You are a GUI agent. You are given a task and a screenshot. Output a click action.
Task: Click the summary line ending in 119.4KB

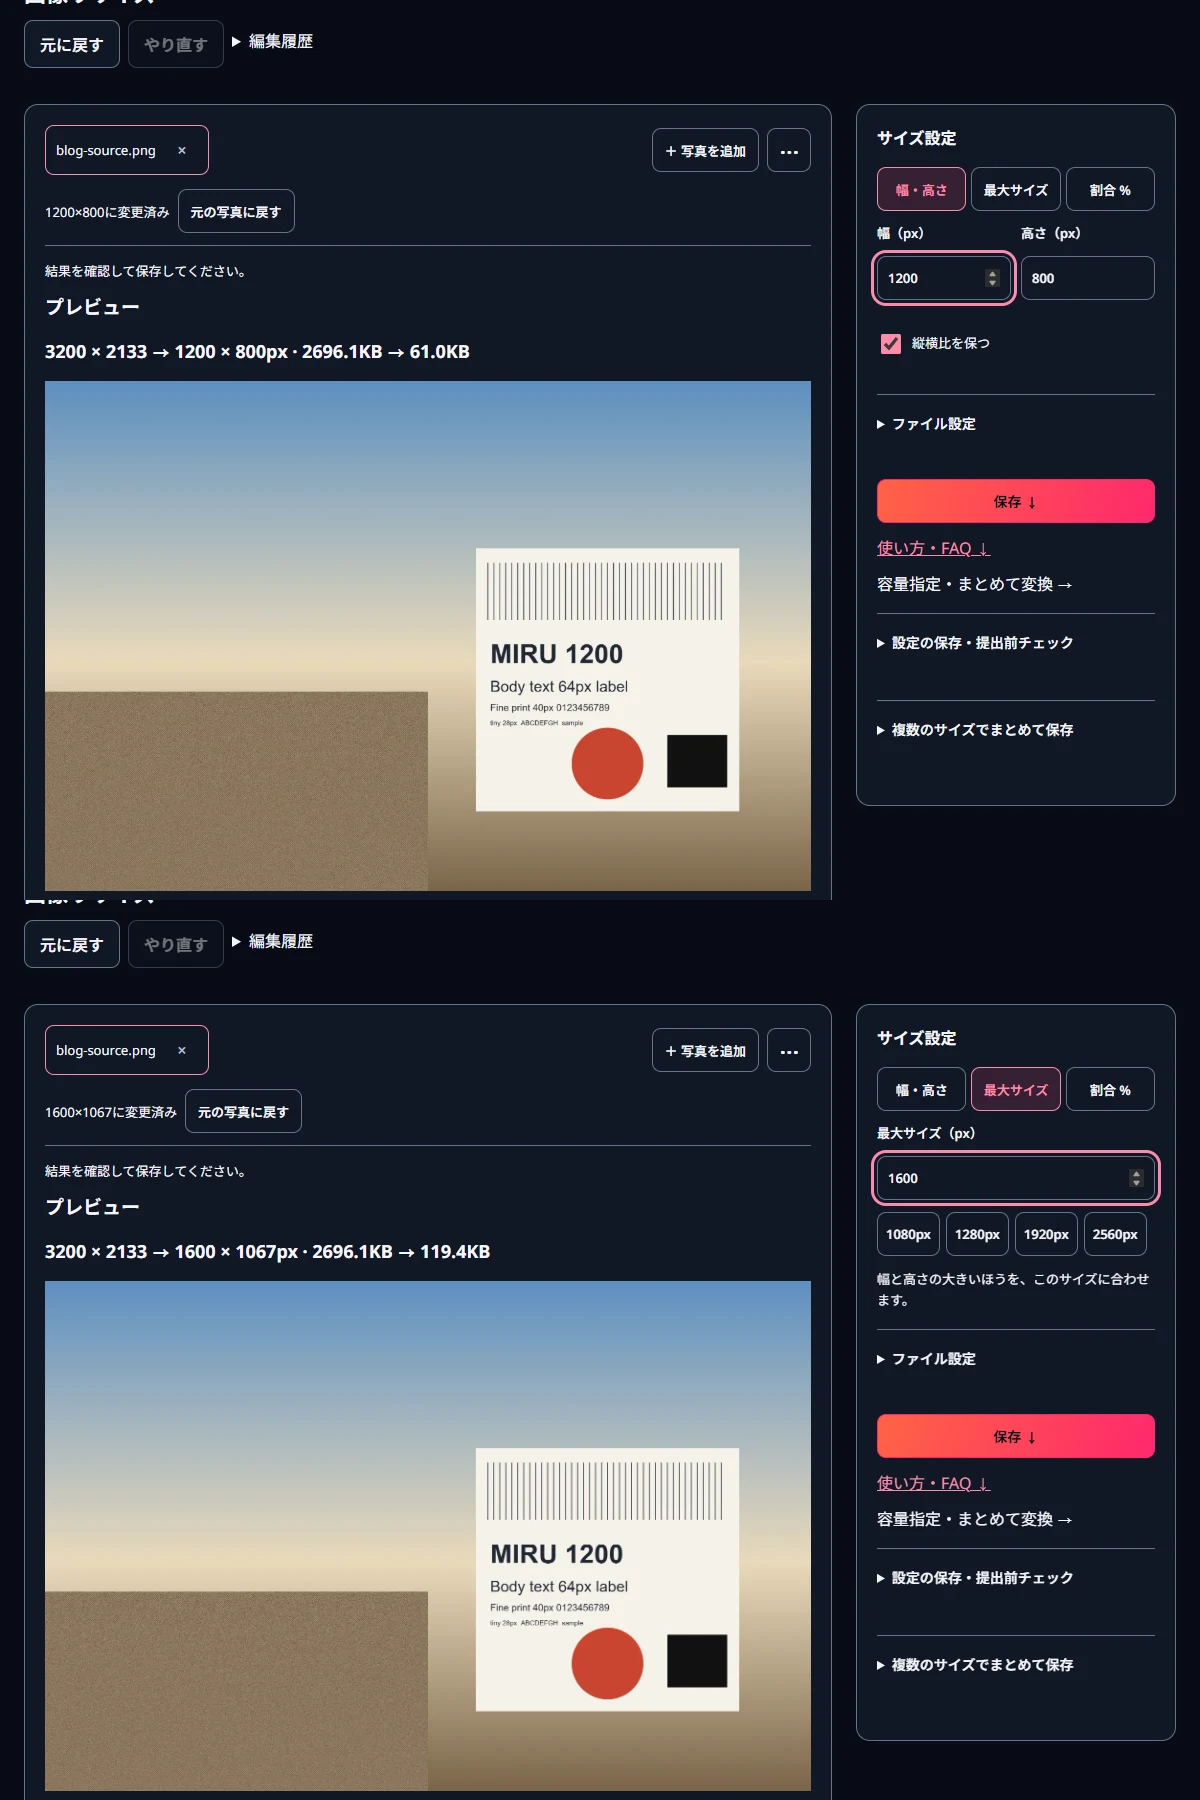(x=267, y=1252)
